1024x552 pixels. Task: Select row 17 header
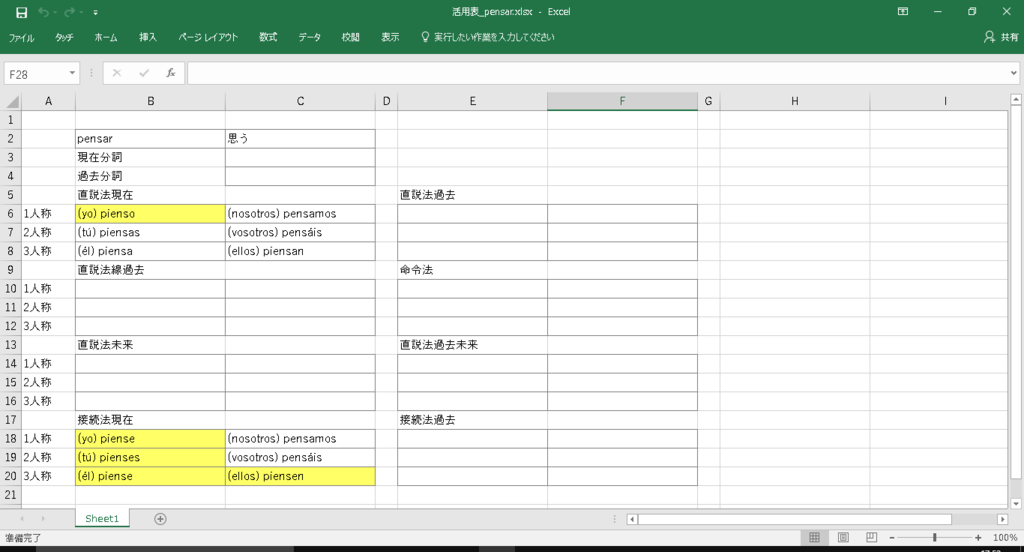click(10, 420)
